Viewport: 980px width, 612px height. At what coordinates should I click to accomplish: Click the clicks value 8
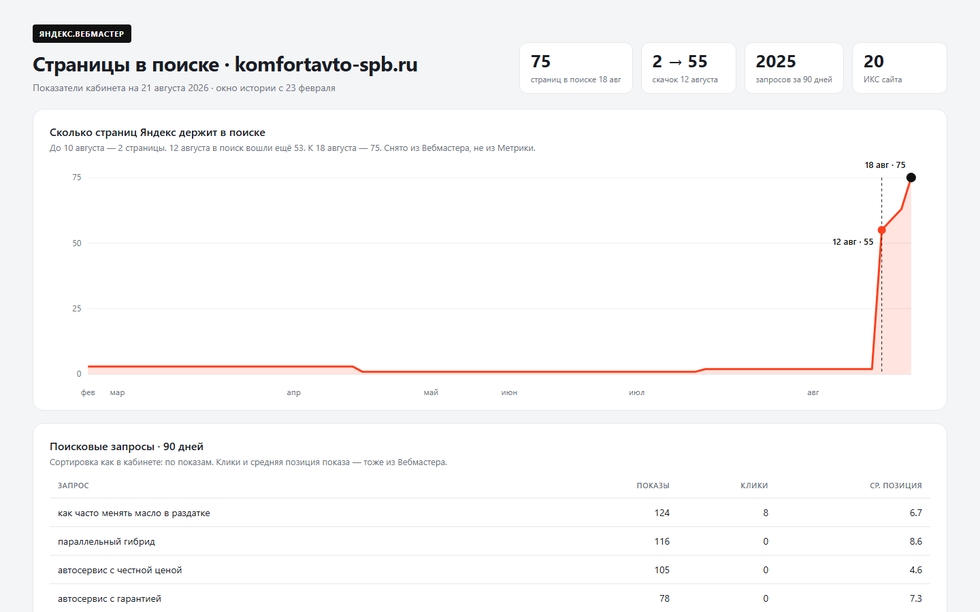coord(766,513)
